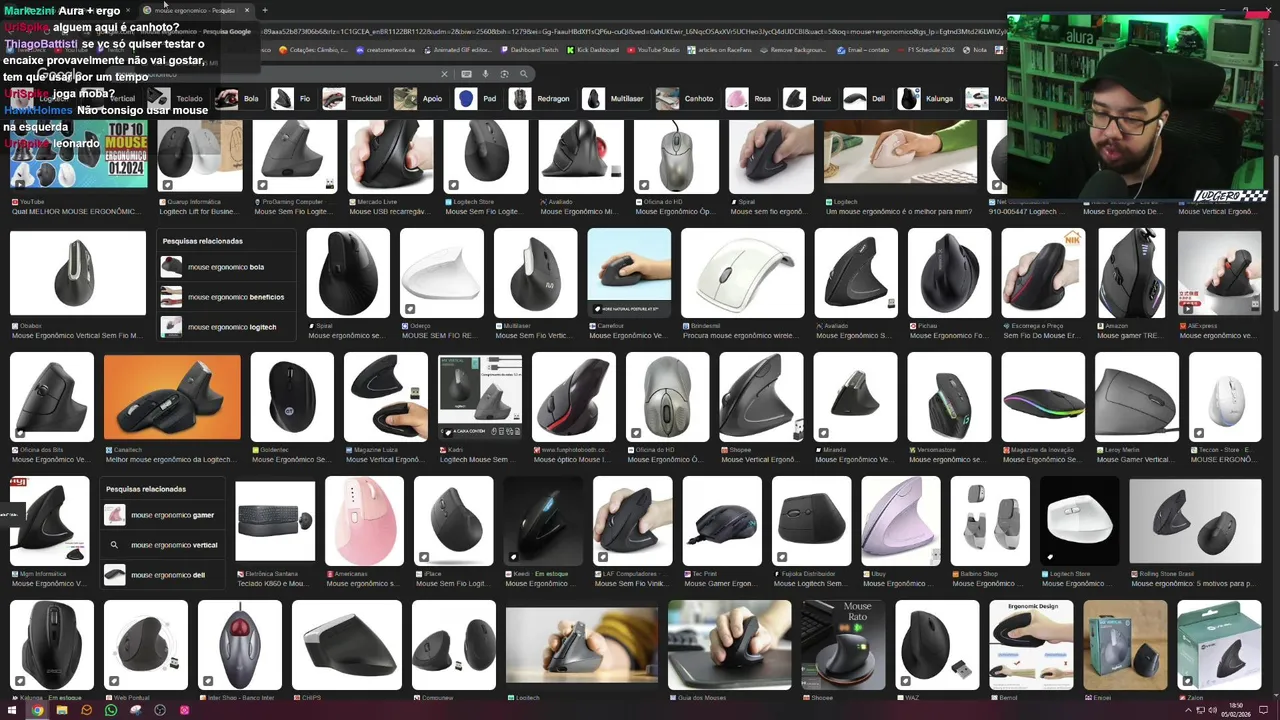Open Windows Start menu

coord(13,710)
